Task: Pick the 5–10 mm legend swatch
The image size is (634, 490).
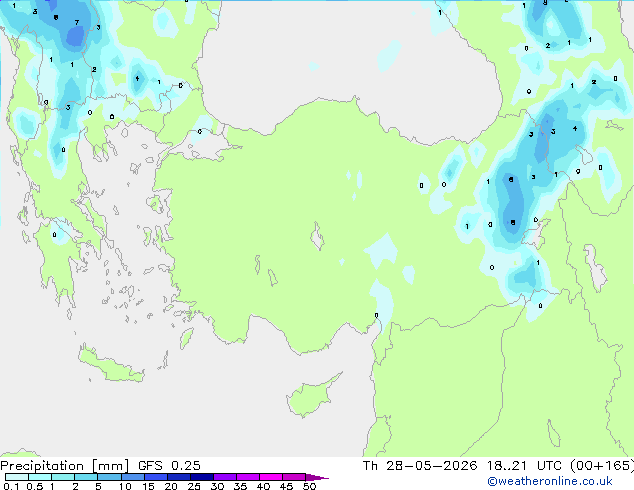Action: click(x=109, y=477)
